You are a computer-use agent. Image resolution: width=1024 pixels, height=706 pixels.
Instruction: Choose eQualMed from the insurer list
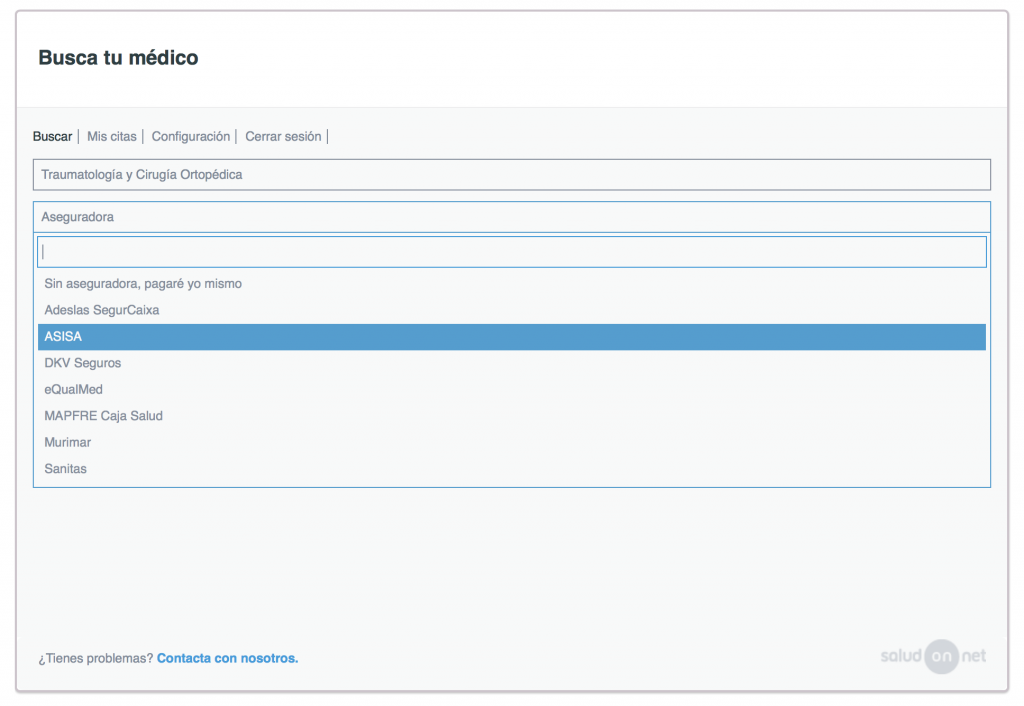(511, 390)
